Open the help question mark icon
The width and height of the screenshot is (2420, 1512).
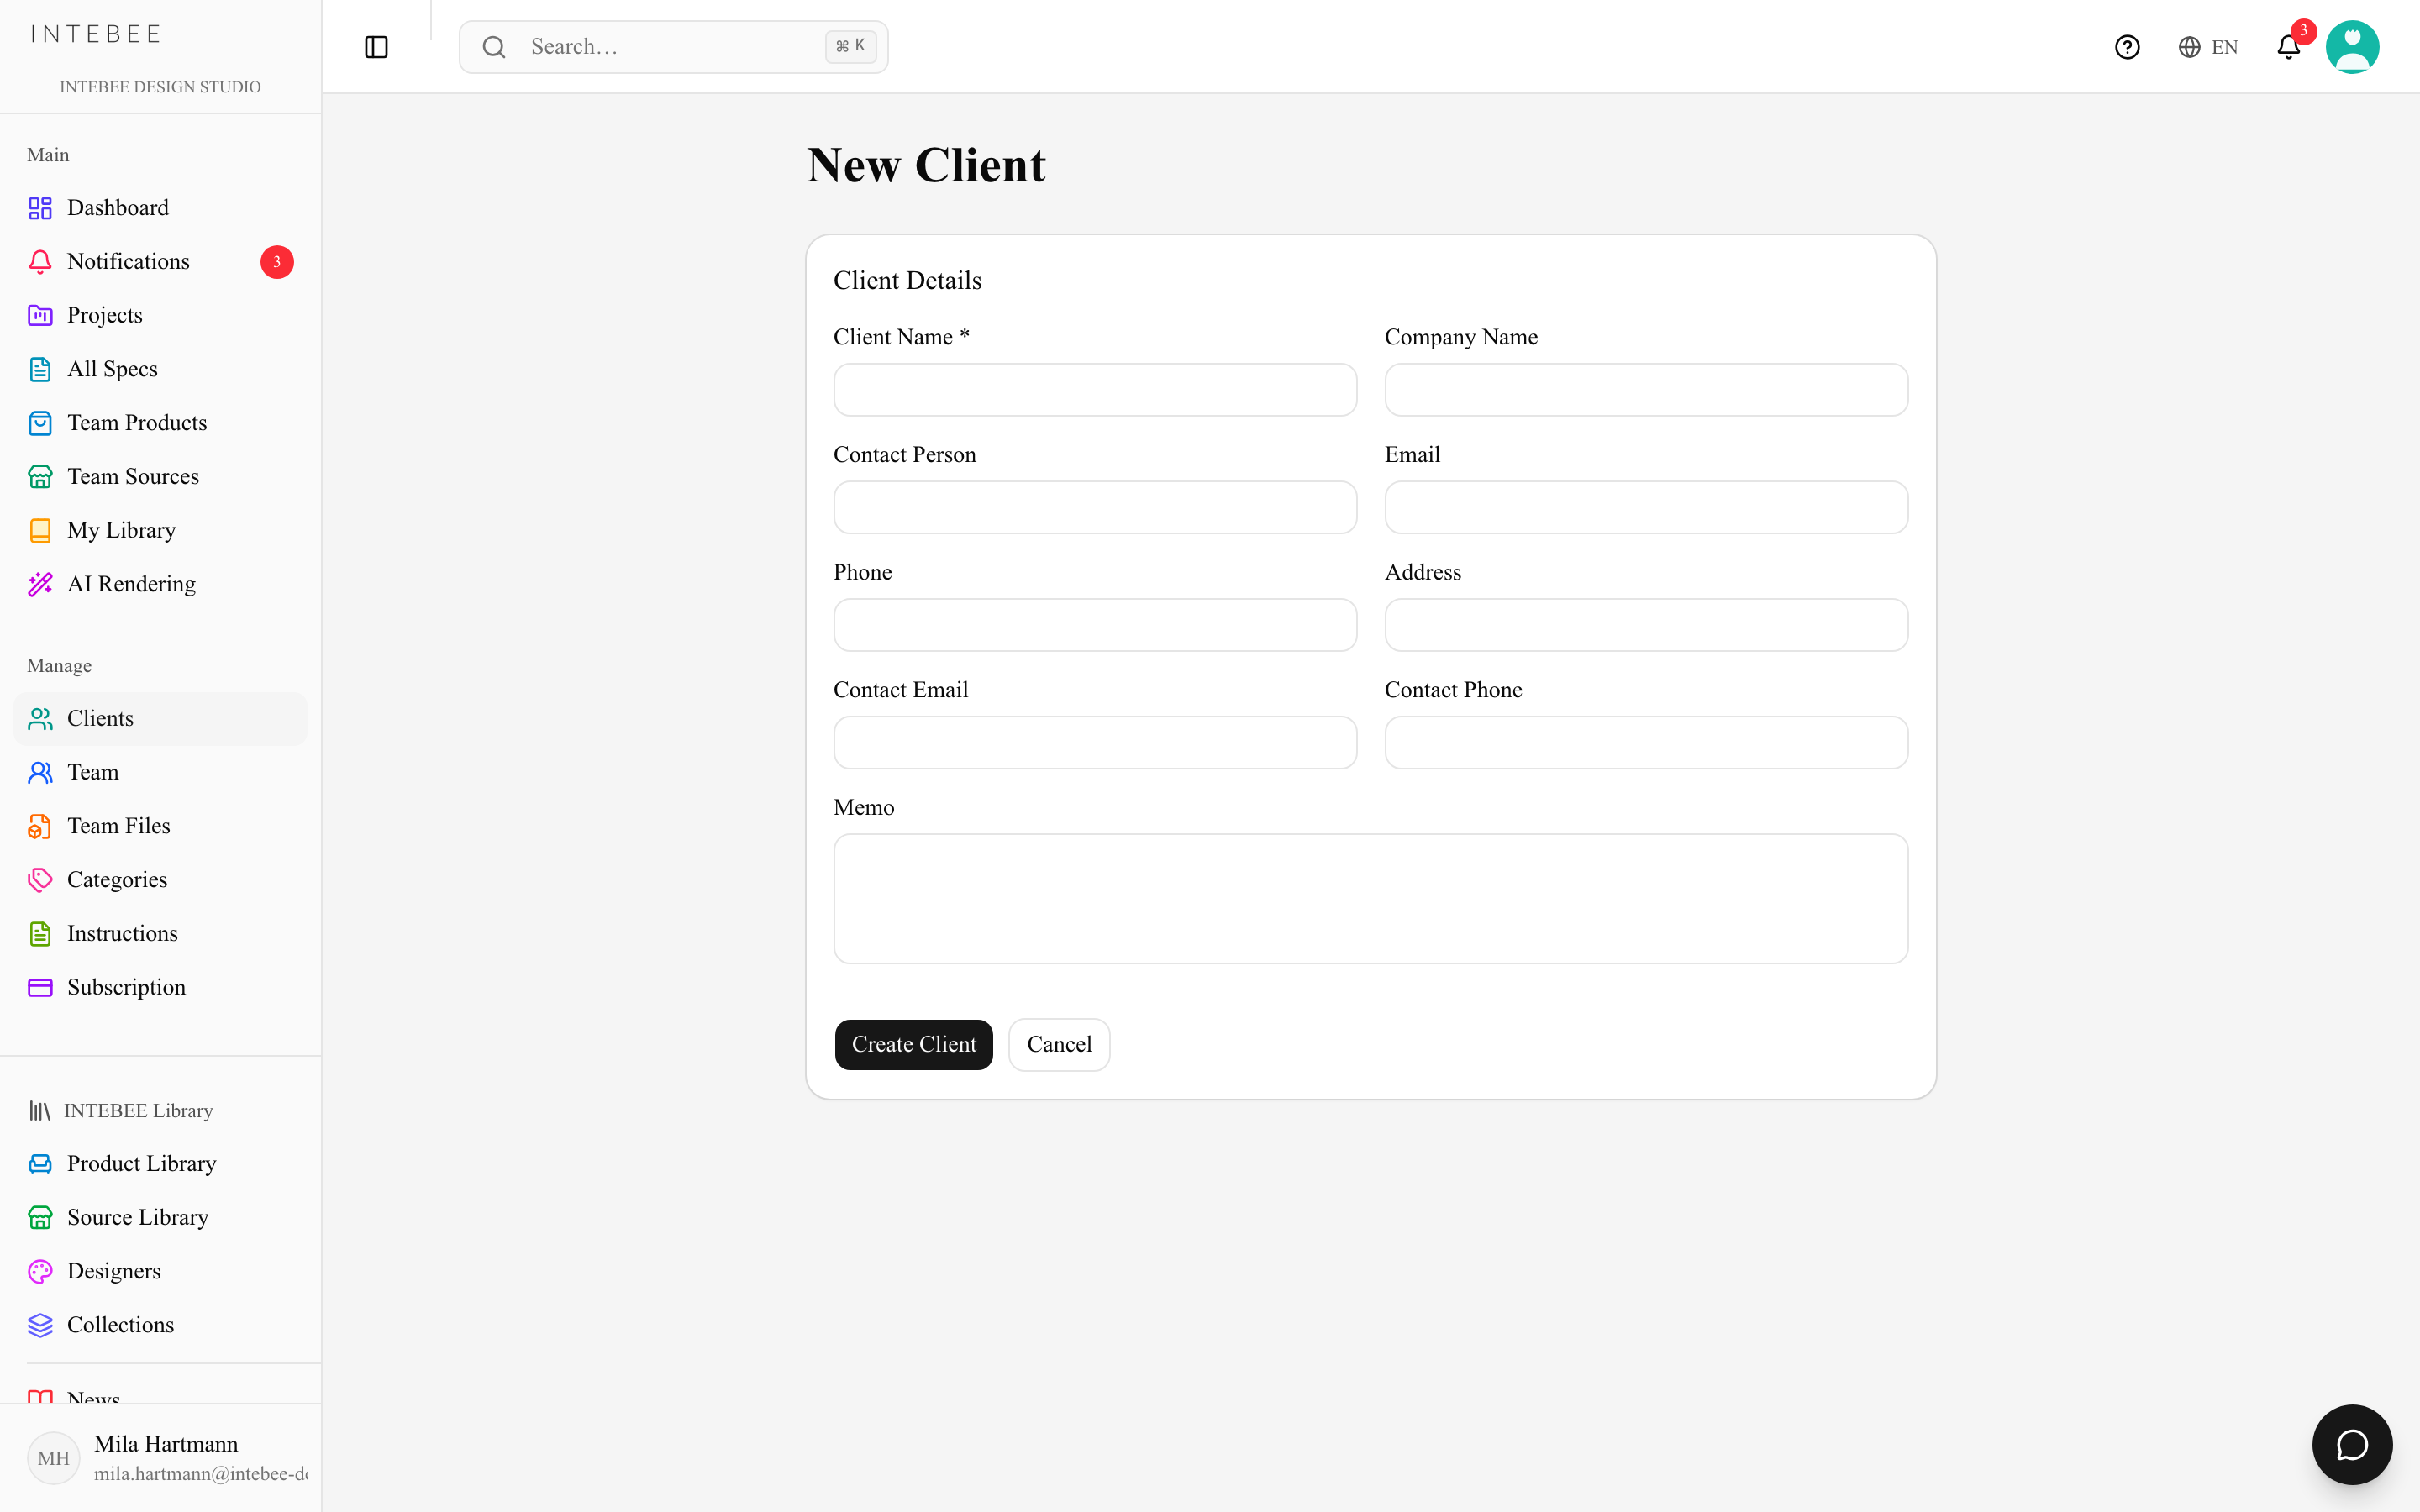[2127, 47]
